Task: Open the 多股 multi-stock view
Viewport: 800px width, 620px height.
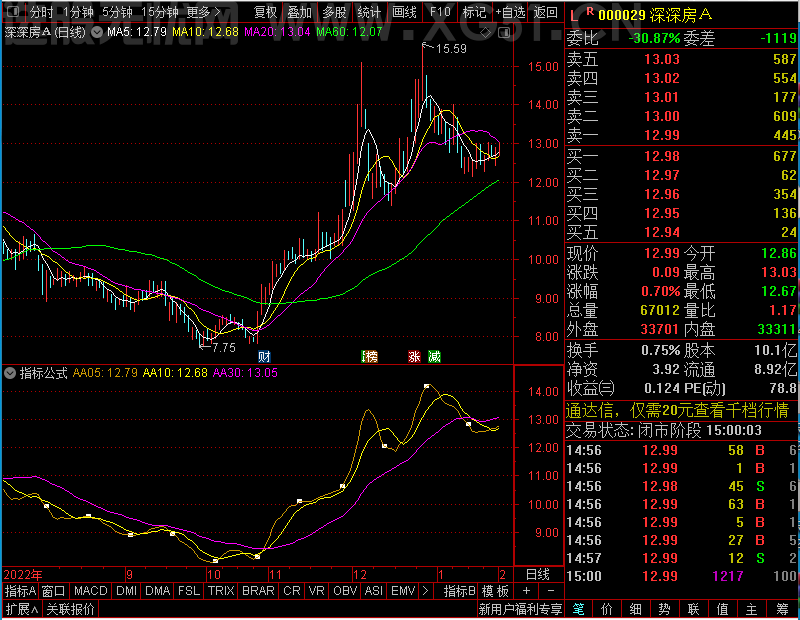Action: [x=334, y=11]
